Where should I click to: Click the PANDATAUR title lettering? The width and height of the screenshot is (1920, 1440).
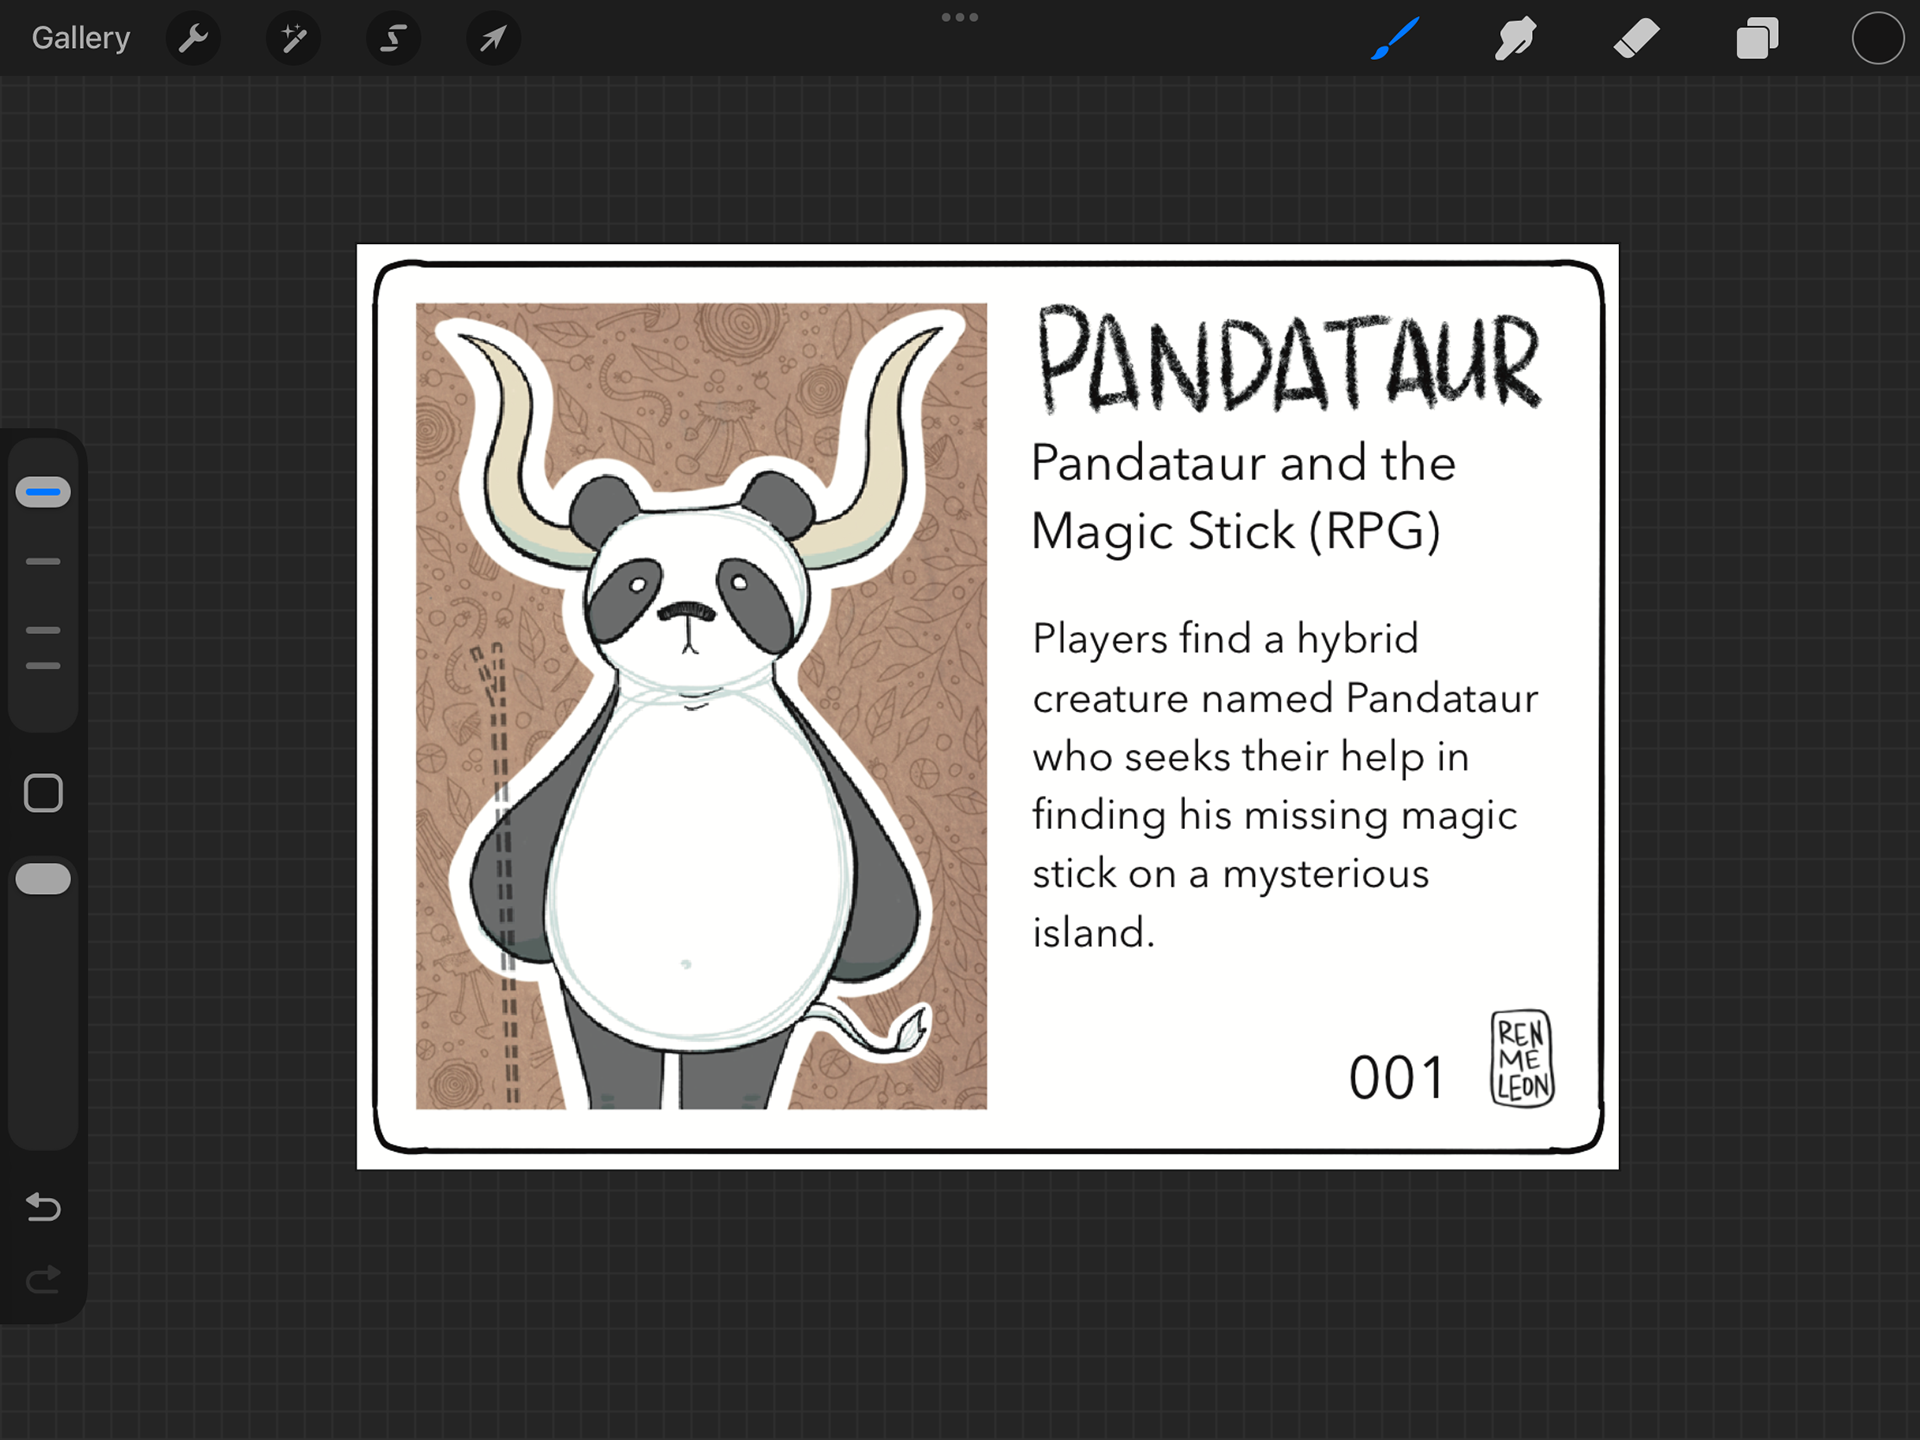[1288, 358]
